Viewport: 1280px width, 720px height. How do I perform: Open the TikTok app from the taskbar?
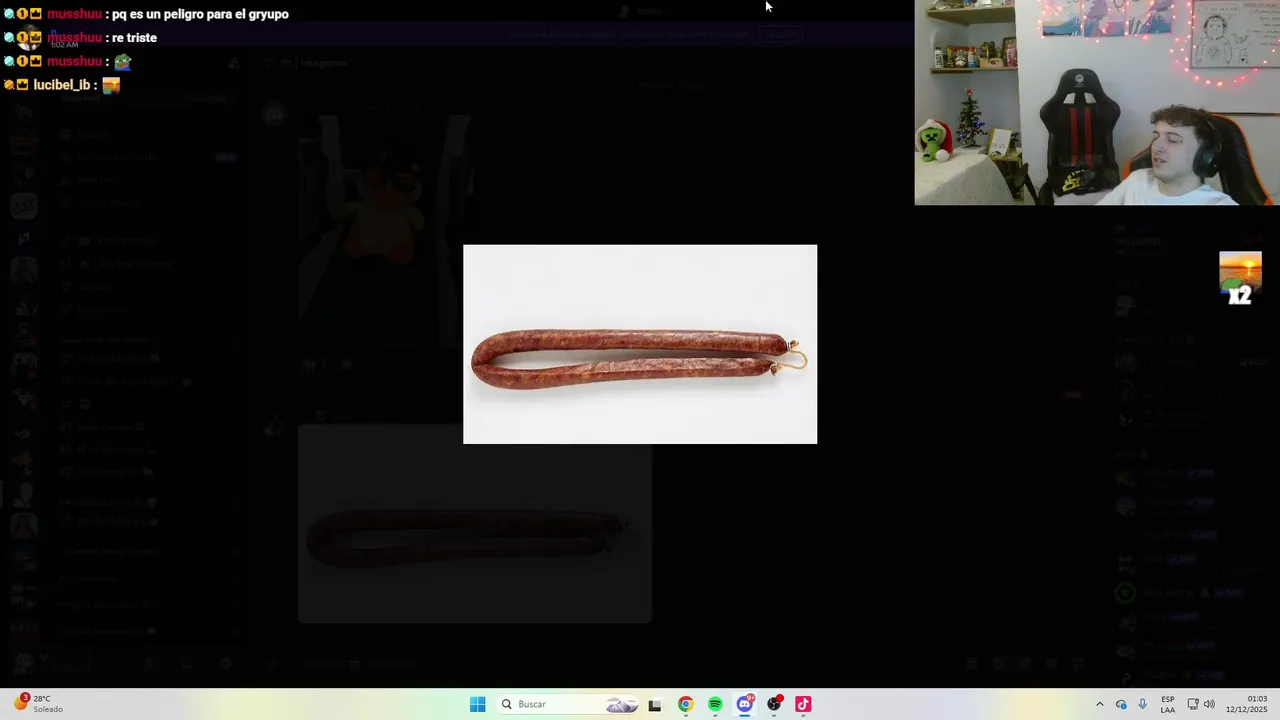tap(803, 704)
